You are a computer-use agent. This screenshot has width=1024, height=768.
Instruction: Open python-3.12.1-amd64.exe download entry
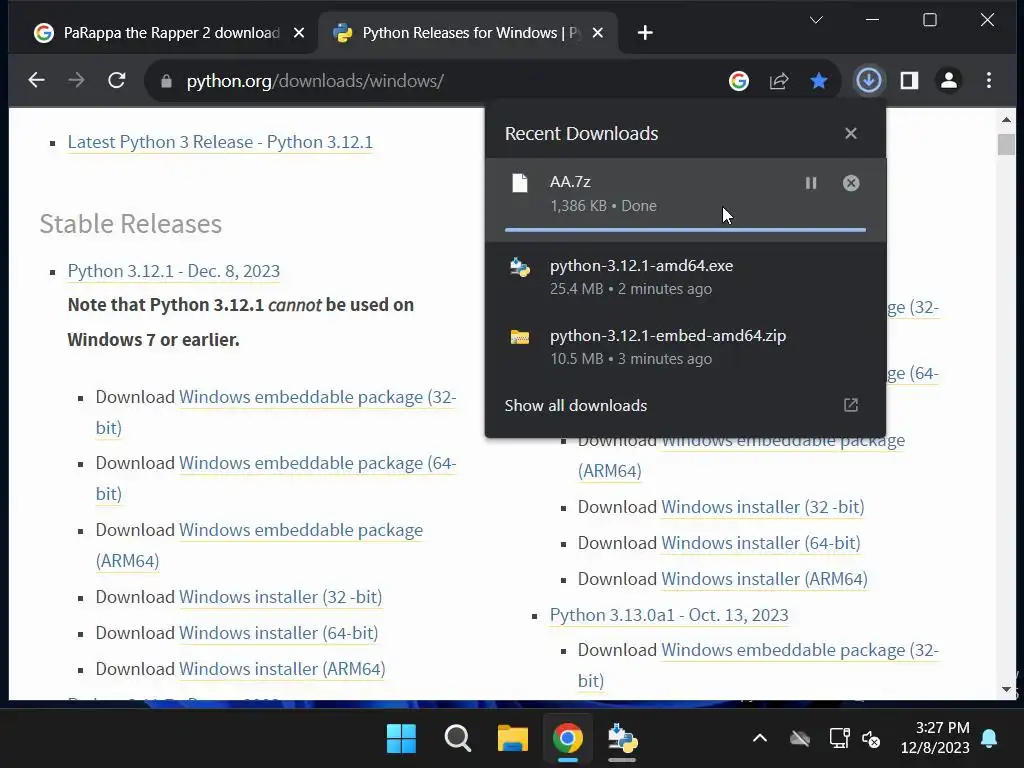tap(685, 277)
